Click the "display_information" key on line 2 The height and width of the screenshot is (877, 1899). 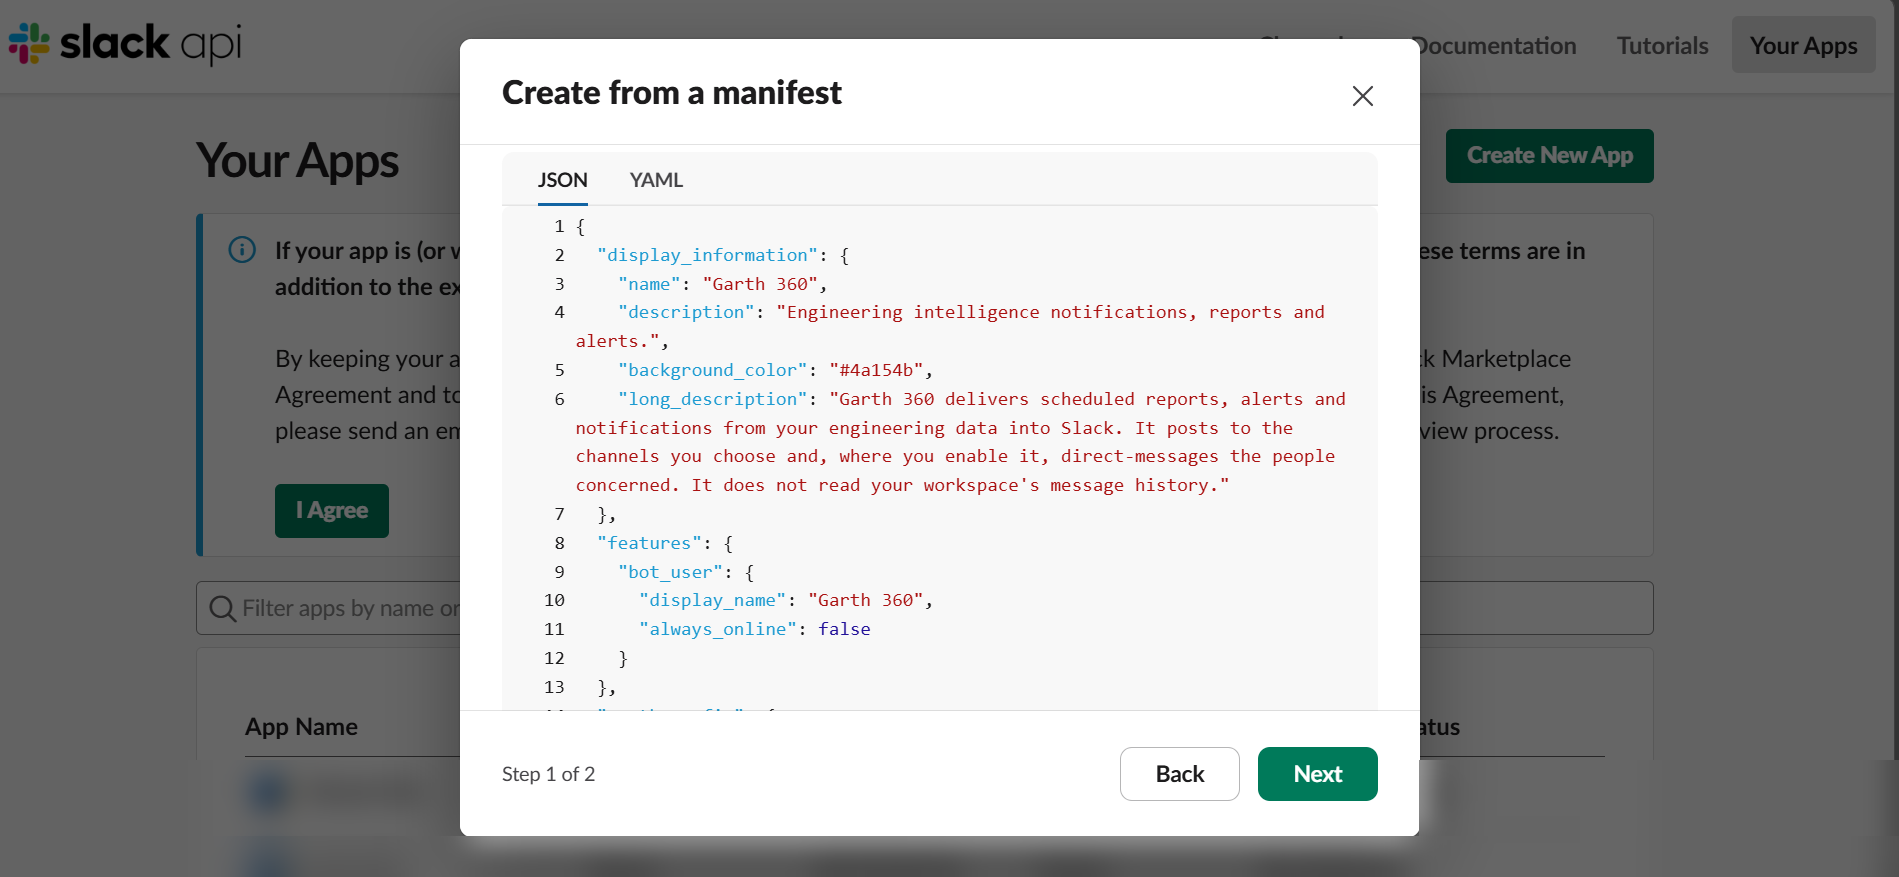(707, 255)
